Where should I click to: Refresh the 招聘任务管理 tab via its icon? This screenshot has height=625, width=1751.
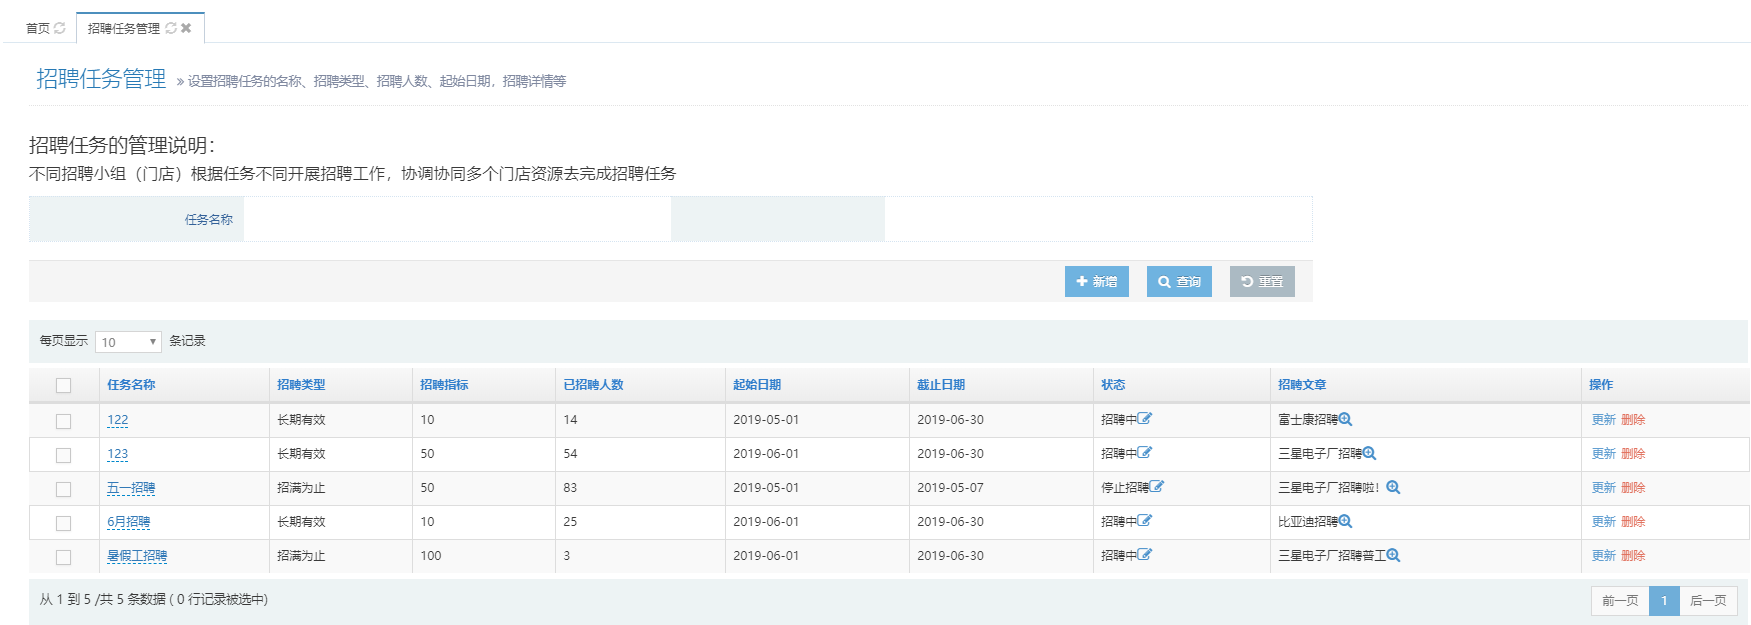tap(171, 28)
